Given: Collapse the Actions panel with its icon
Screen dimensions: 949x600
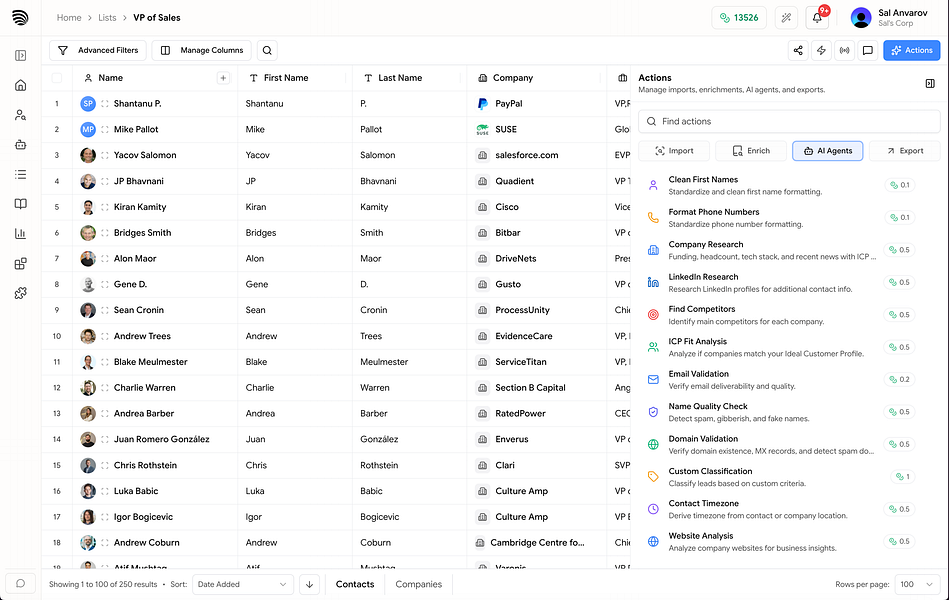Looking at the screenshot, I should (930, 84).
